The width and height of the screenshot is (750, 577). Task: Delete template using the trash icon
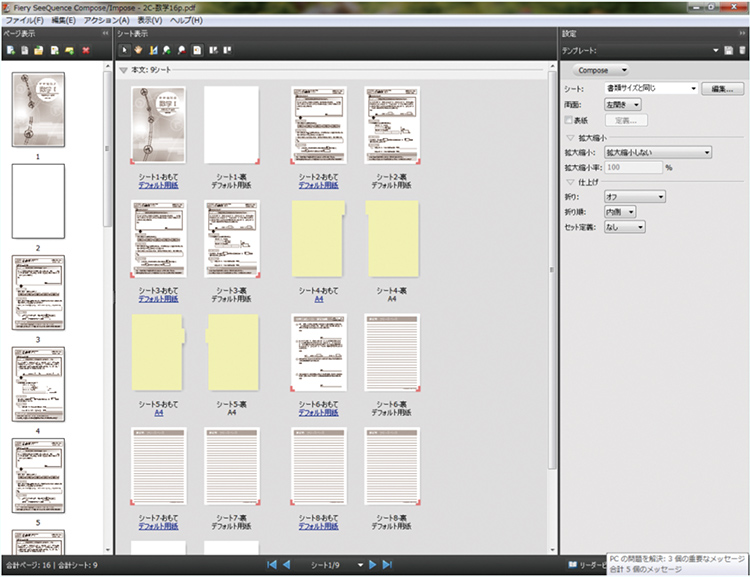point(742,50)
